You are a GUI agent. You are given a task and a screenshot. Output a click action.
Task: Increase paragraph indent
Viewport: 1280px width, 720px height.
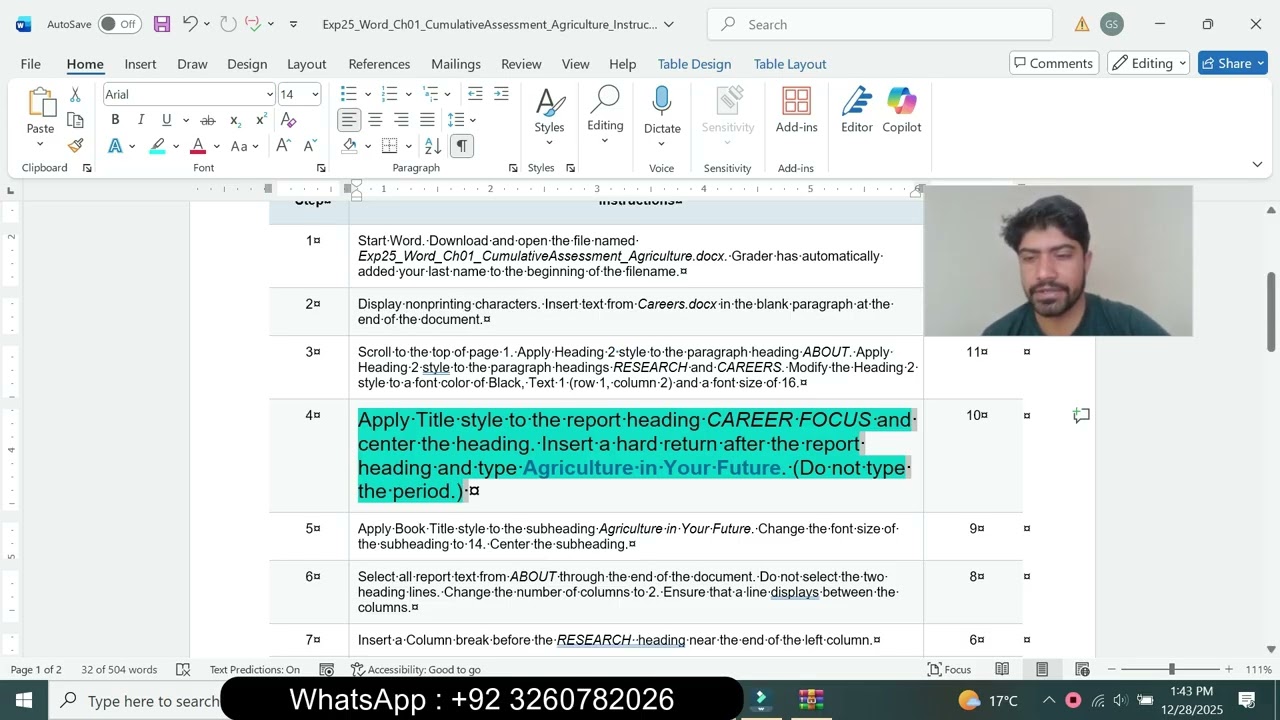[501, 94]
